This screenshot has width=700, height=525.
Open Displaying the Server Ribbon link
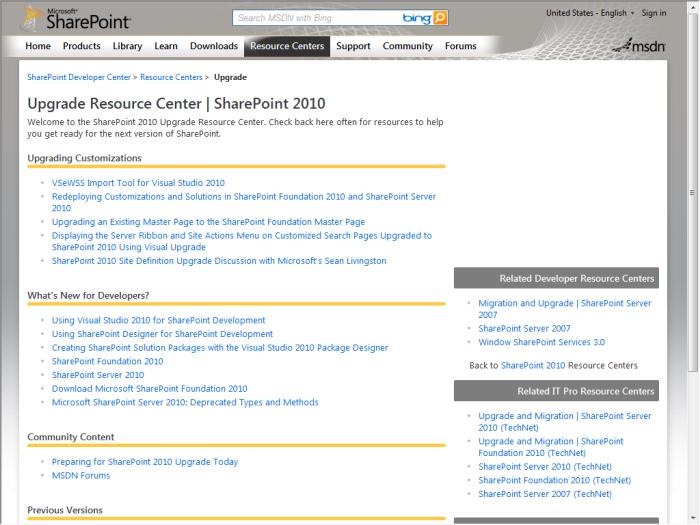[242, 241]
